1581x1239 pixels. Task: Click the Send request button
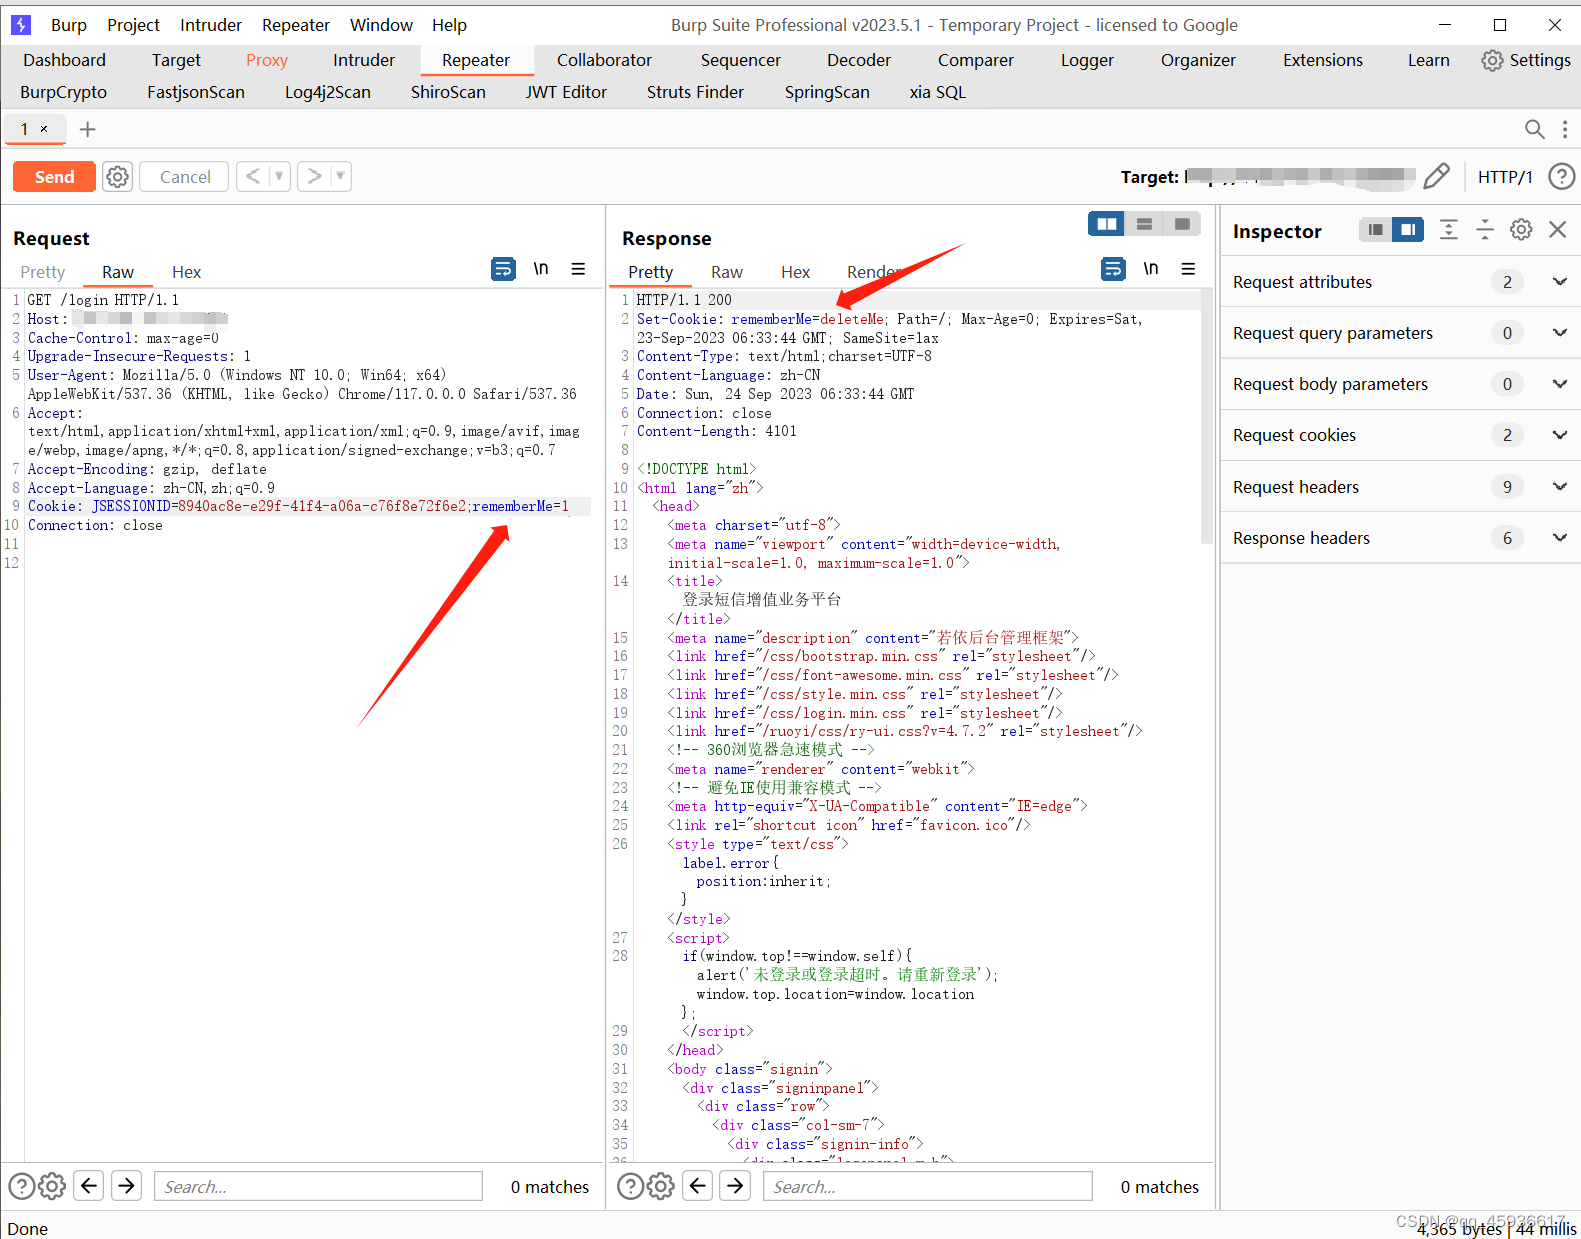click(54, 177)
